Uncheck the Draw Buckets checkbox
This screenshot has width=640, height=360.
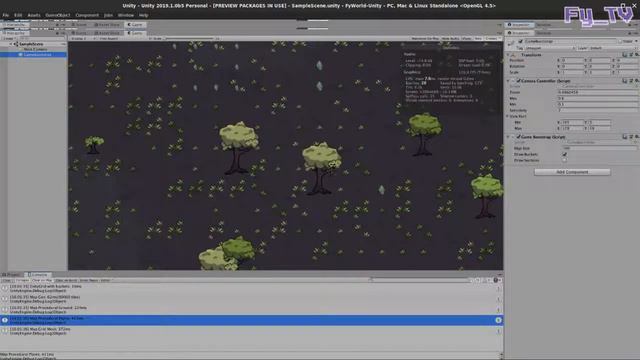pyautogui.click(x=564, y=154)
